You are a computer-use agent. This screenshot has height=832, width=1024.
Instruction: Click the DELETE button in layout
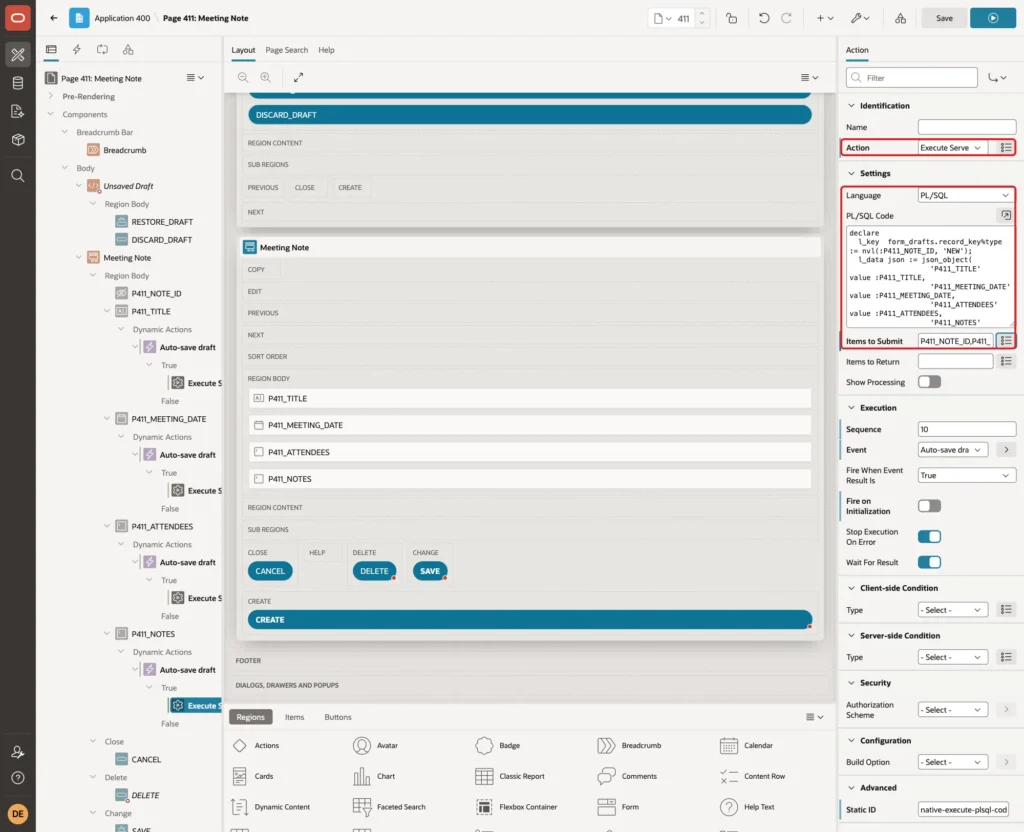tap(374, 571)
